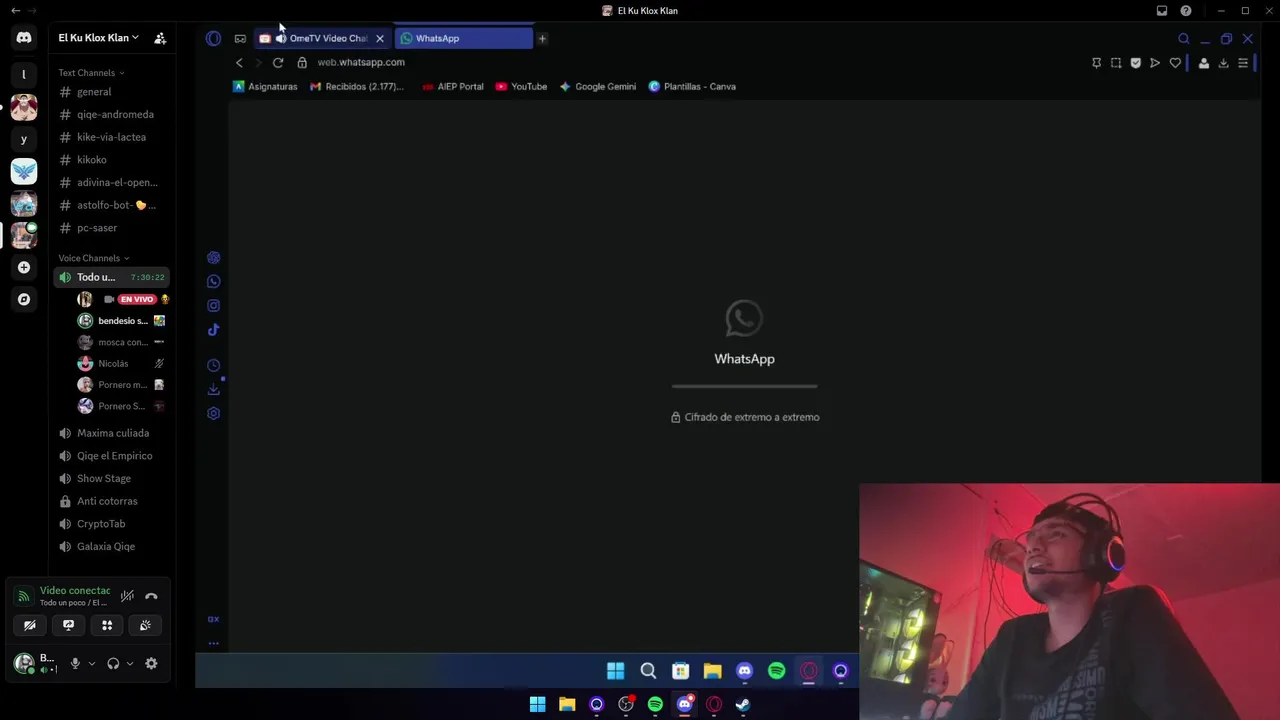Toggle Discord microphone mute
The width and height of the screenshot is (1280, 720).
[x=75, y=663]
